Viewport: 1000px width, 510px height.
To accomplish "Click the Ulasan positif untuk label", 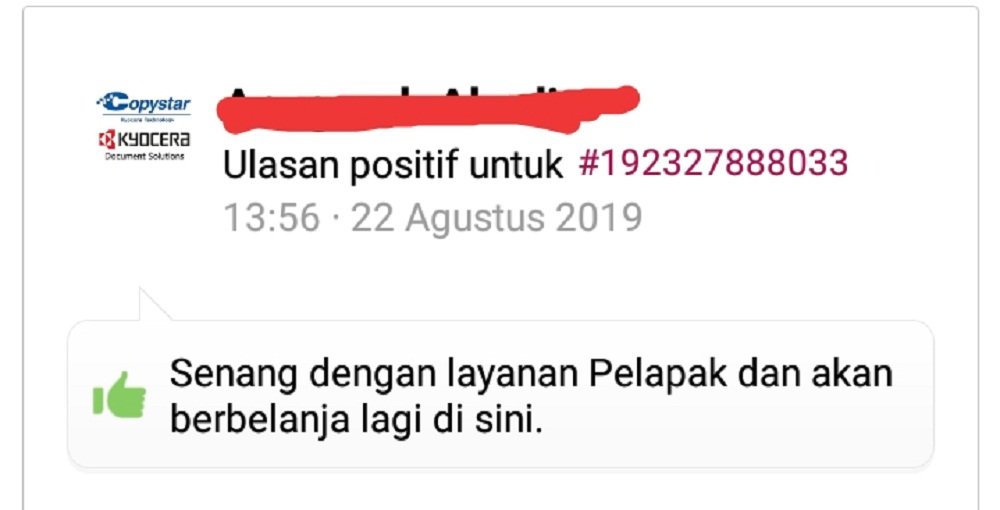I will (x=392, y=166).
